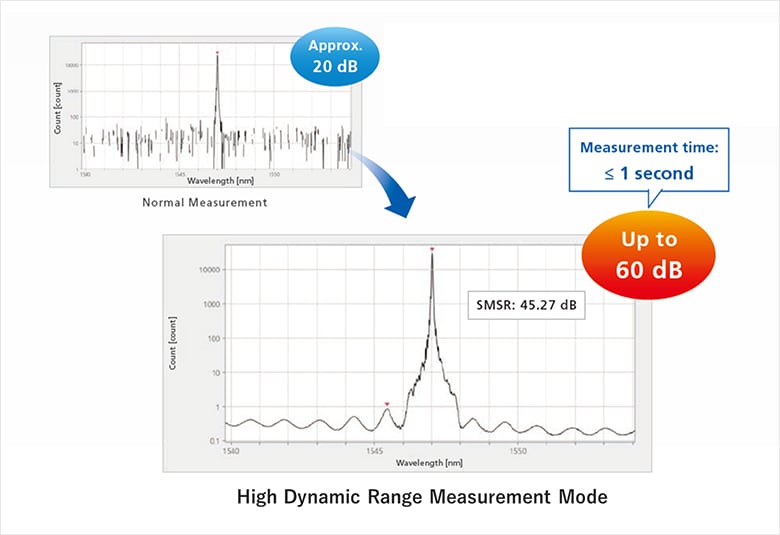Click the 10000 tick on the large chart's count axis
This screenshot has height=535, width=780.
click(x=207, y=270)
